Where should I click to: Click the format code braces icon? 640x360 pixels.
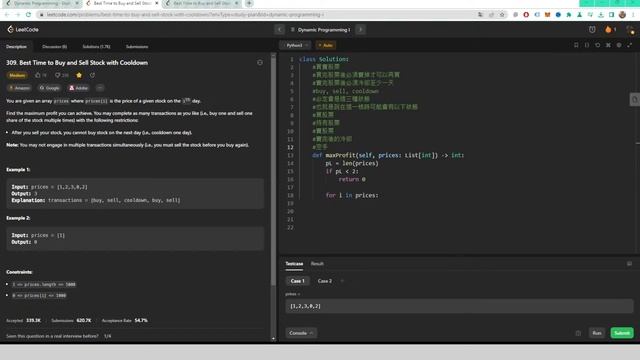[587, 45]
